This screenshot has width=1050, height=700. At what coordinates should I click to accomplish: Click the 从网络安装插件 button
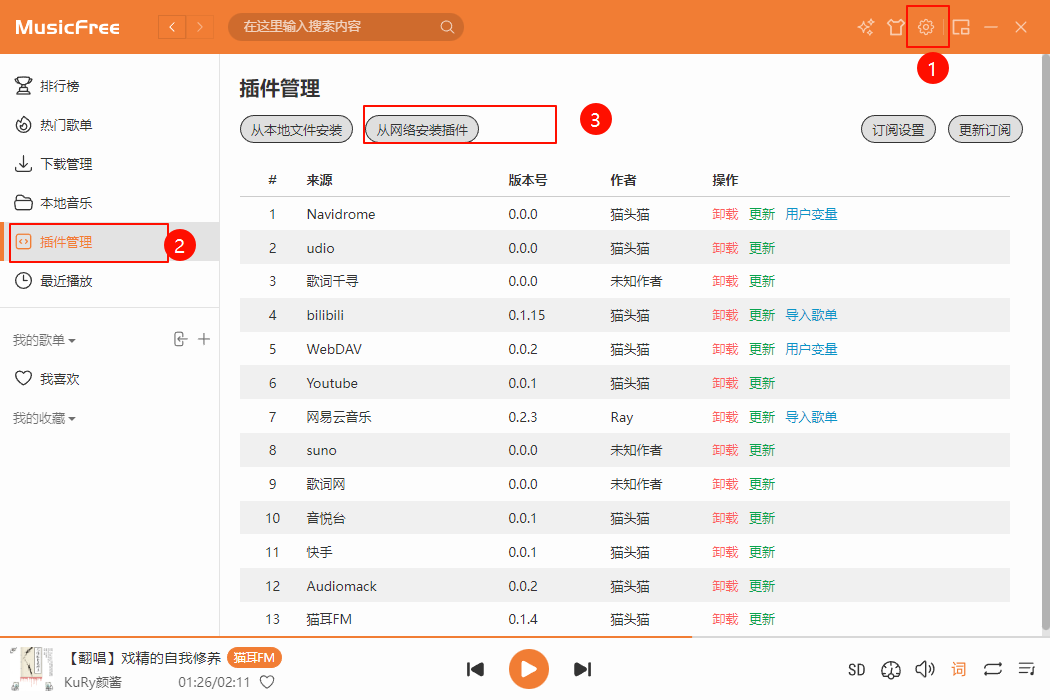pyautogui.click(x=422, y=129)
